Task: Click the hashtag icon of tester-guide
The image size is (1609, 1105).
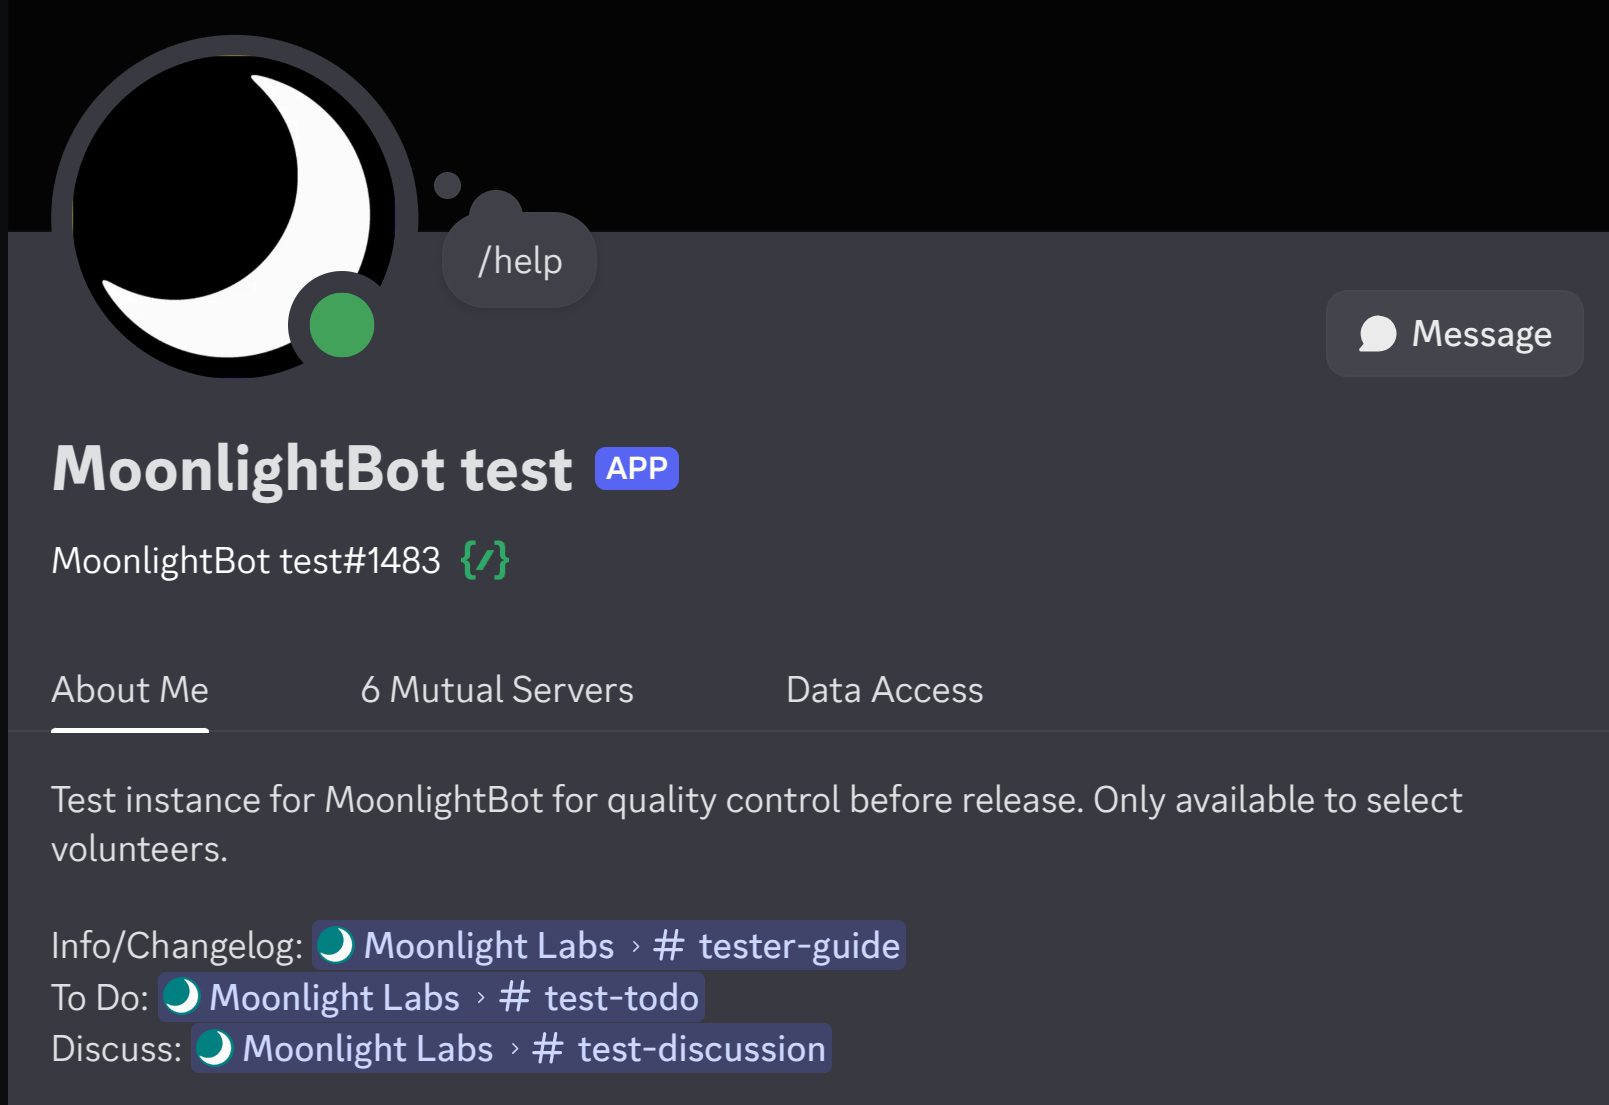Action: click(x=671, y=945)
